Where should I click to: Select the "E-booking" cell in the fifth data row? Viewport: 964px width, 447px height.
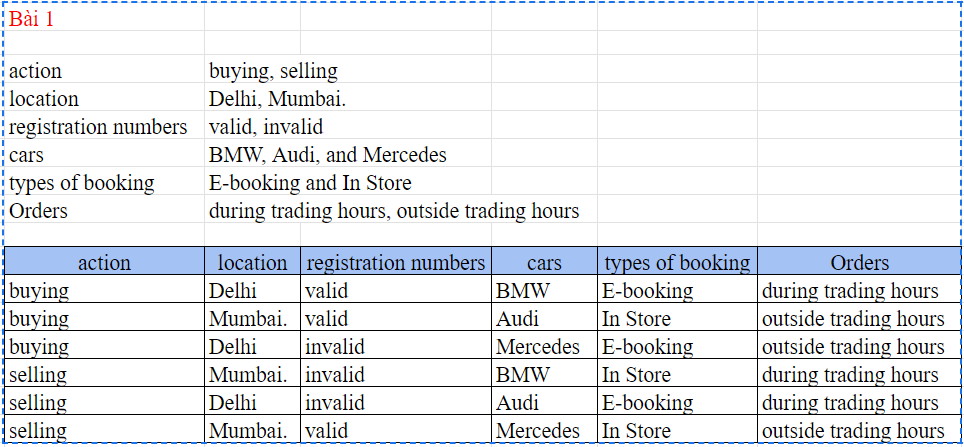pos(647,403)
